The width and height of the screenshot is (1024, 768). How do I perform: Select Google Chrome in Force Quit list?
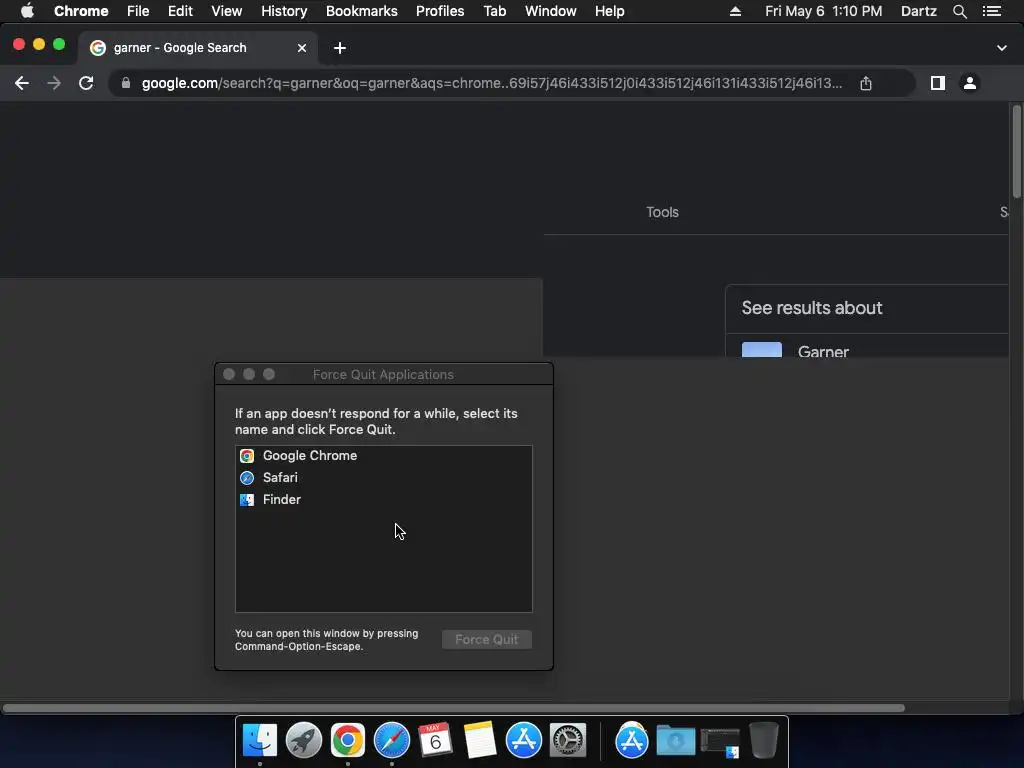(383, 456)
